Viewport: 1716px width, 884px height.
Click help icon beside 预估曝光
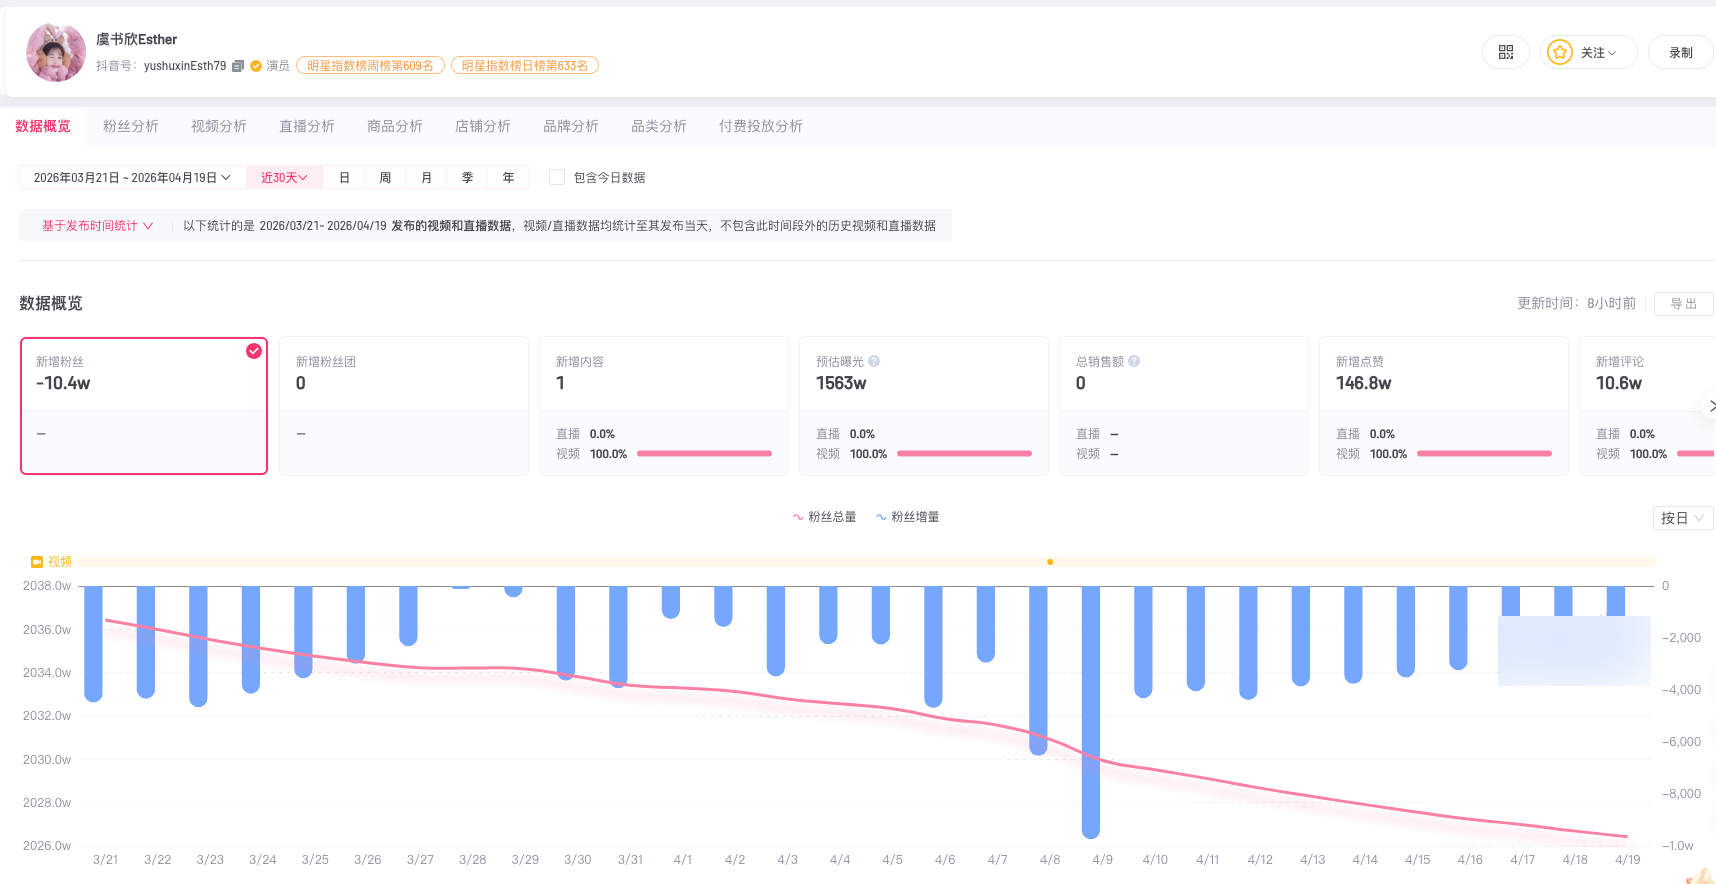coord(874,362)
